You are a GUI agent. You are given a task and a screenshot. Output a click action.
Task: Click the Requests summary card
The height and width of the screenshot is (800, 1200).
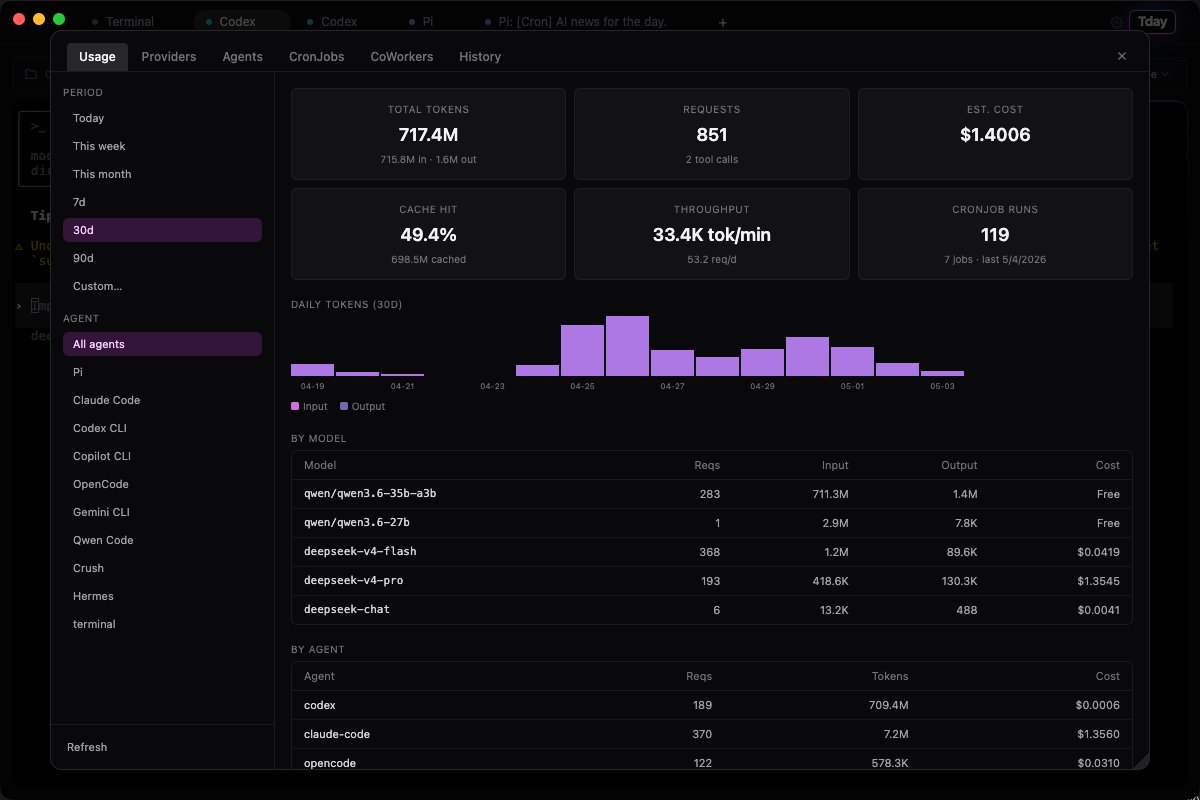pos(712,134)
